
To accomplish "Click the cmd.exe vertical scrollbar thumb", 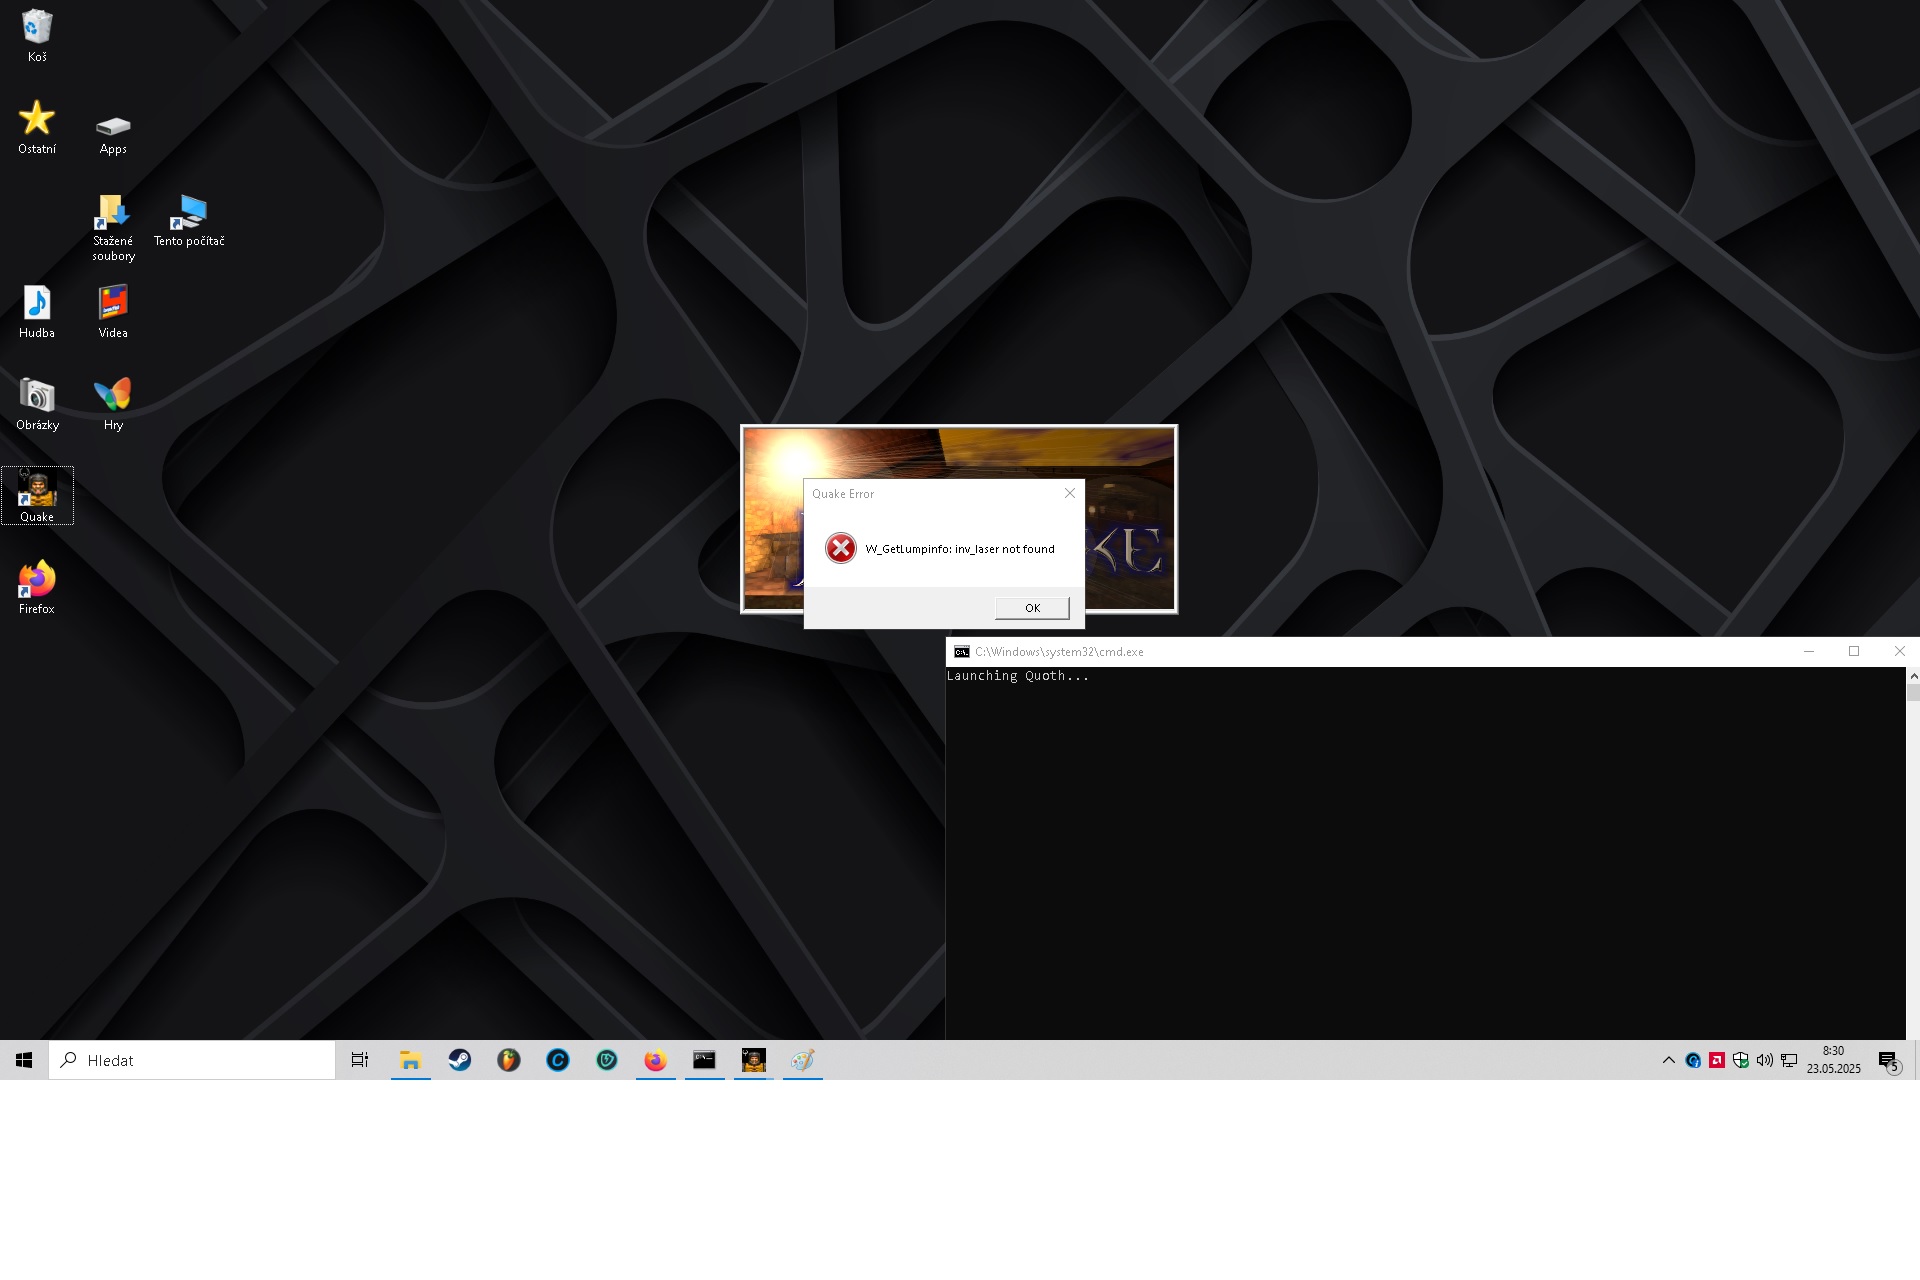I will pyautogui.click(x=1913, y=693).
